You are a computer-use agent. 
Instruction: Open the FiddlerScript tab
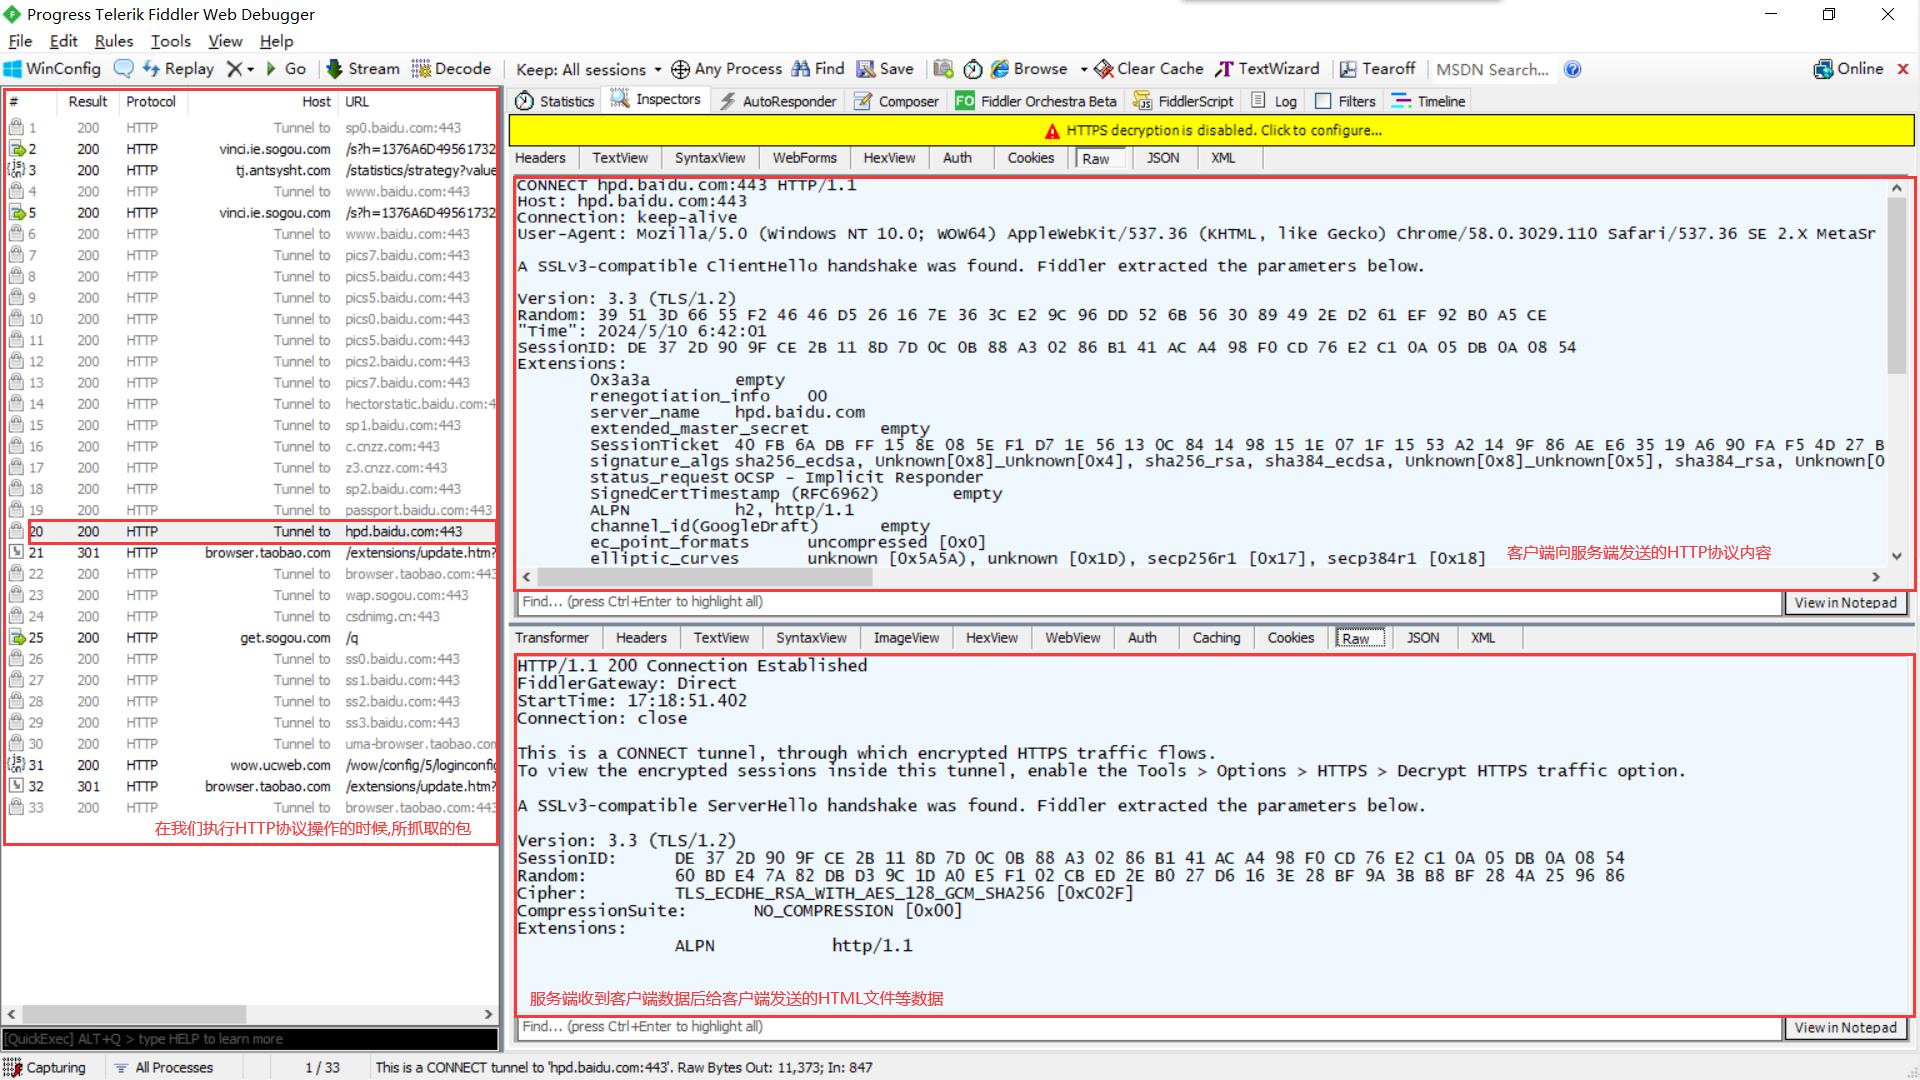[1184, 101]
